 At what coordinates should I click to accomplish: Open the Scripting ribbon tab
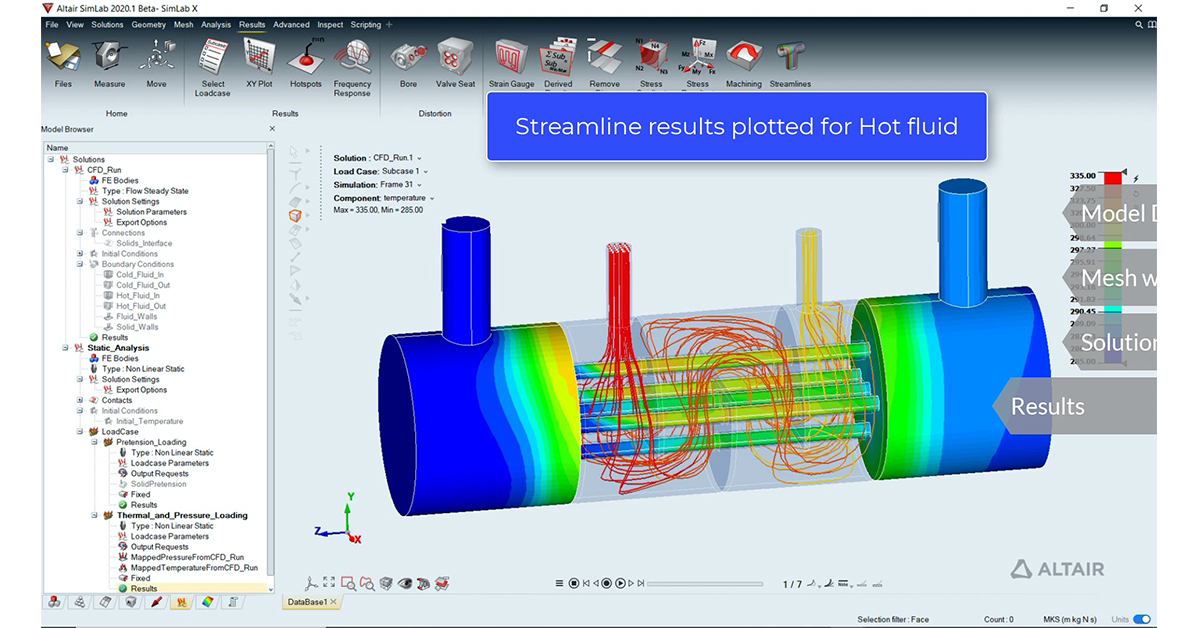click(x=366, y=24)
